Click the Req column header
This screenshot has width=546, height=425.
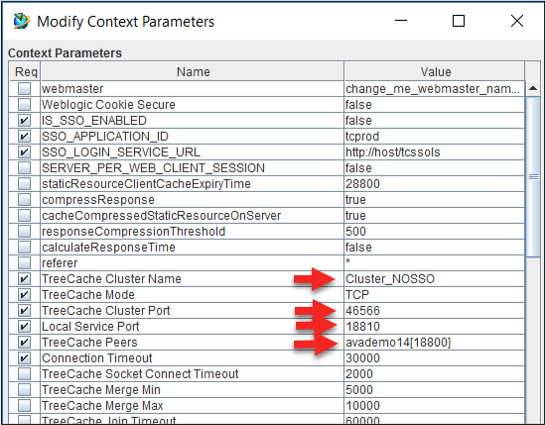pyautogui.click(x=25, y=72)
